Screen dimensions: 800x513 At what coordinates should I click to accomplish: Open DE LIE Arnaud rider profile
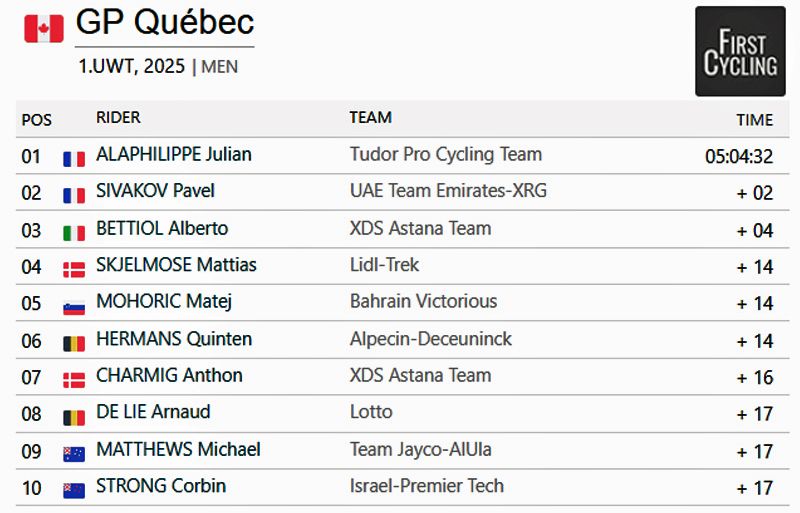(x=153, y=412)
